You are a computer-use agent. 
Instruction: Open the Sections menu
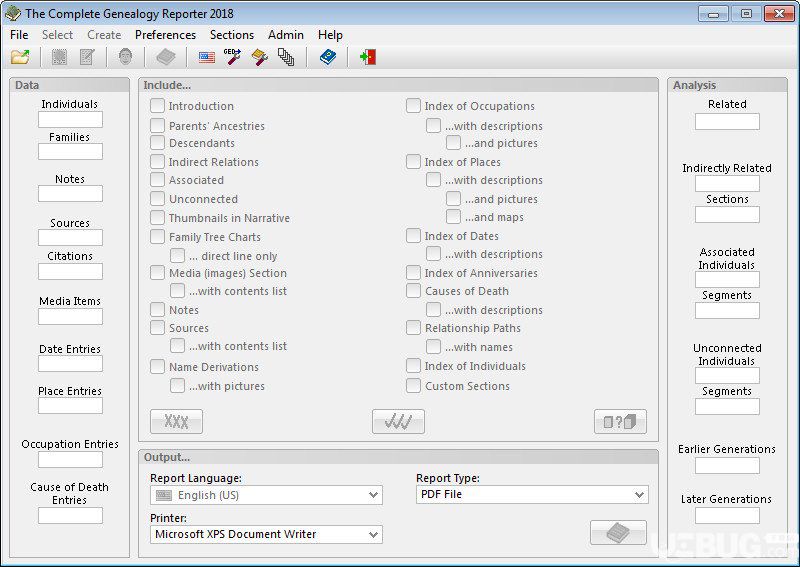232,35
